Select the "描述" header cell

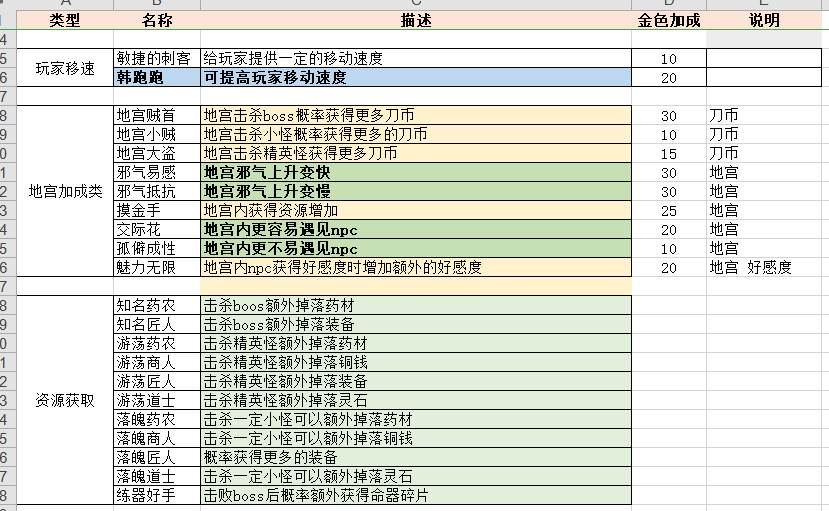coord(415,20)
